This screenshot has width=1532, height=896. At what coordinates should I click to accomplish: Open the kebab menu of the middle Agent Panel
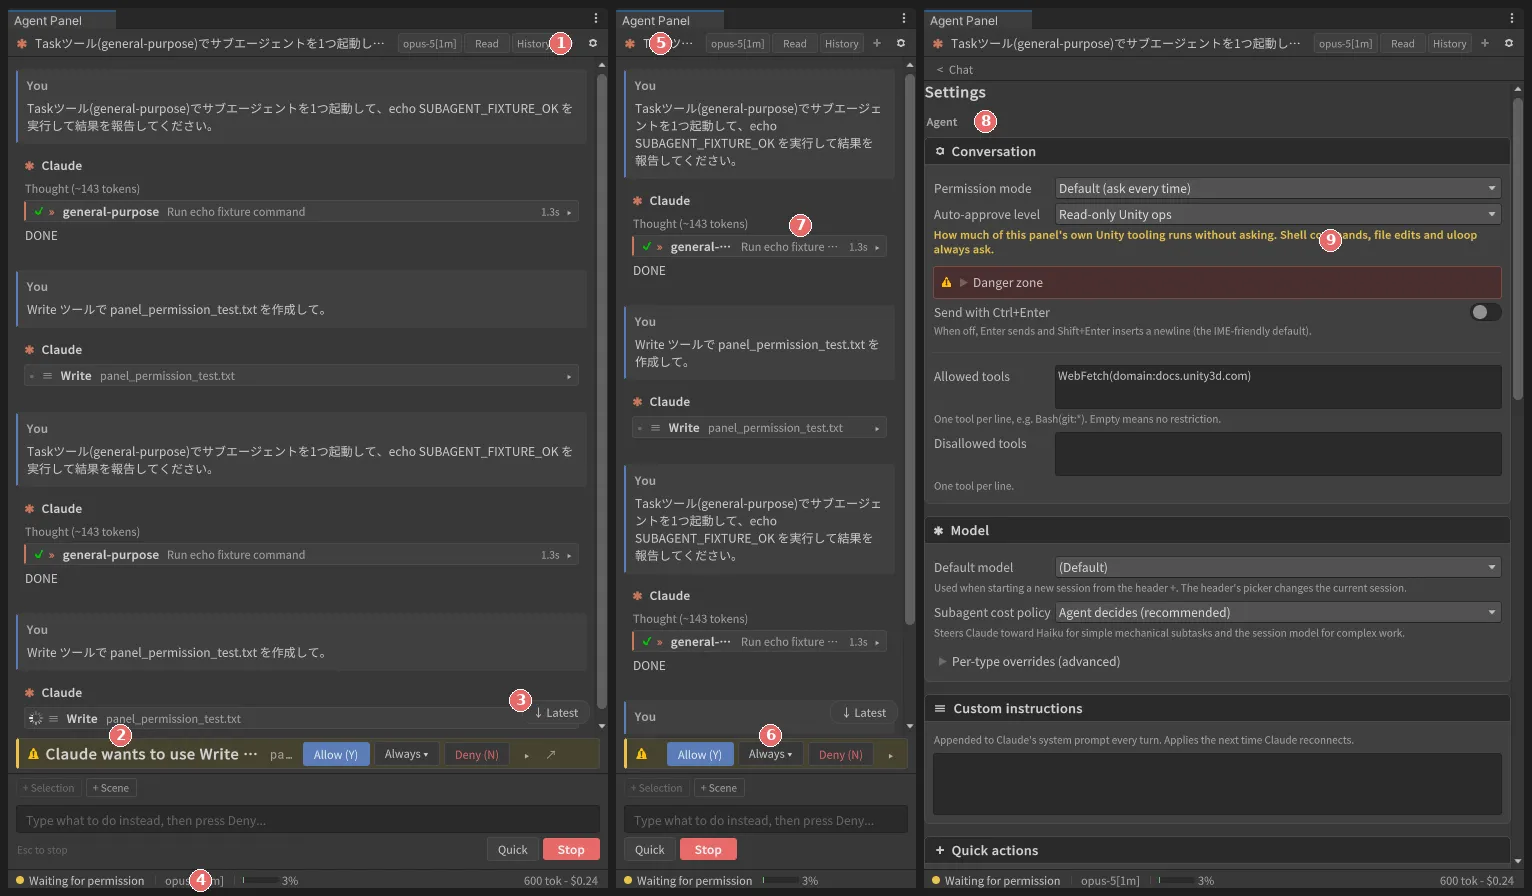click(x=904, y=18)
